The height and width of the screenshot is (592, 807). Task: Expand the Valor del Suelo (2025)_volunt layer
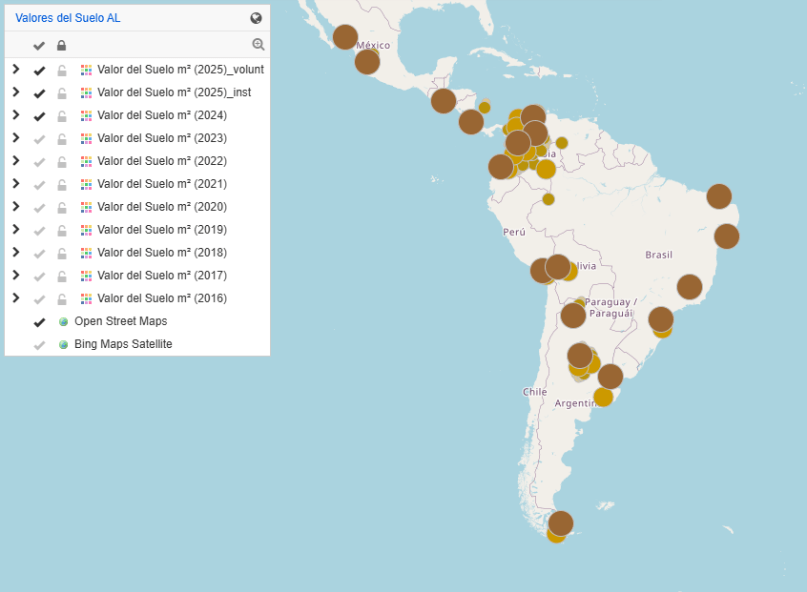15,69
